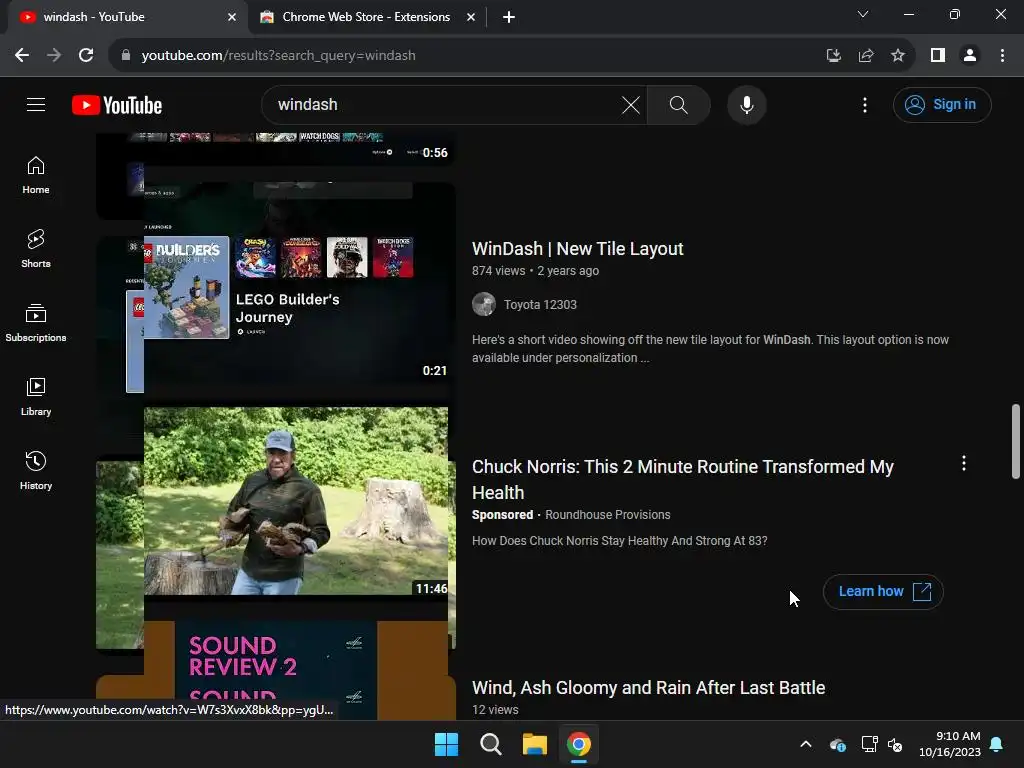Close the Chrome Web Store tab
The image size is (1024, 768).
pos(471,17)
